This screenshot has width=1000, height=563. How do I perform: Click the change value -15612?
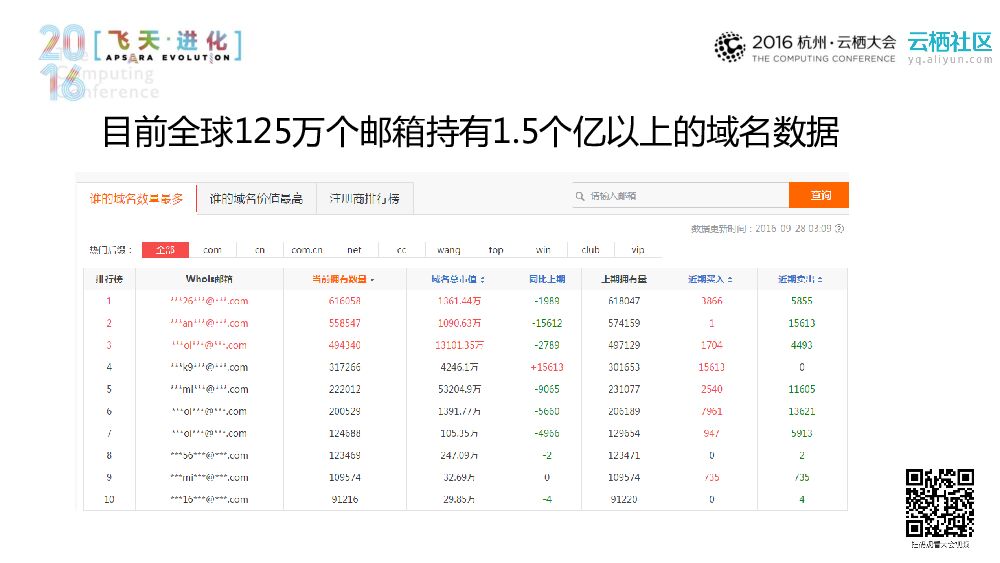click(x=547, y=323)
